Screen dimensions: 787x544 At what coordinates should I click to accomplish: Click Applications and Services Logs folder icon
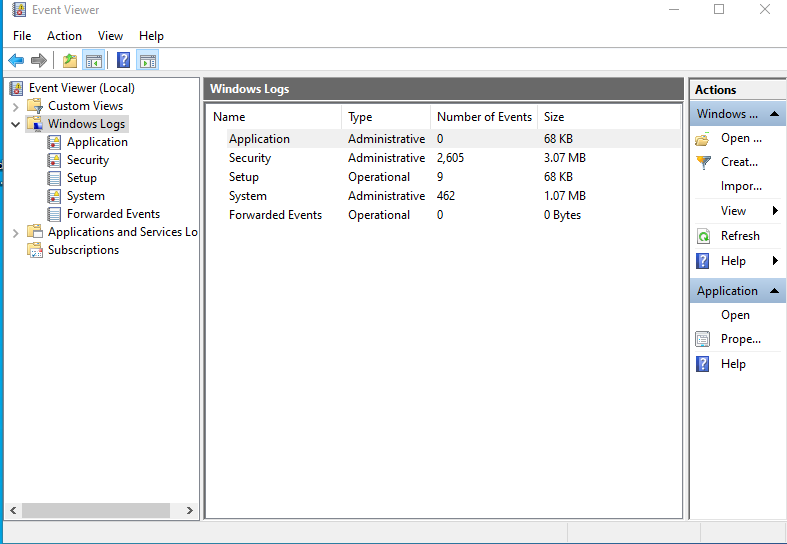point(35,231)
